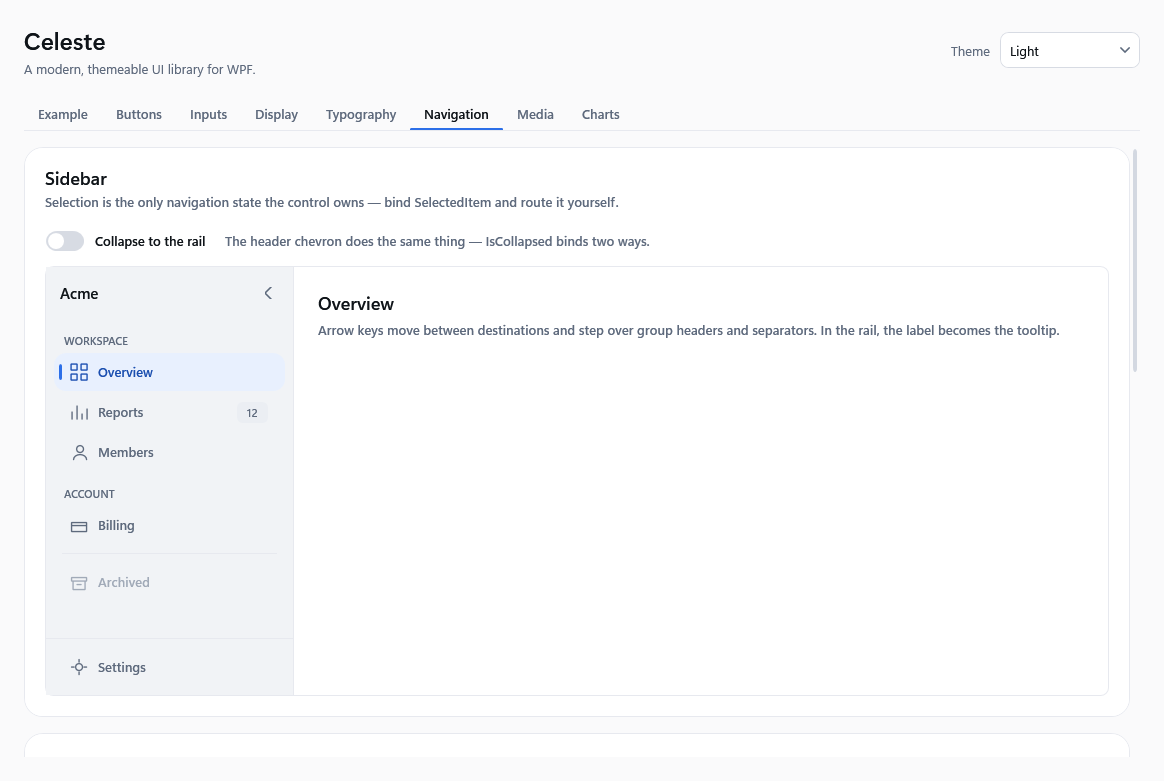
Task: Click the Archived box icon
Action: click(79, 583)
